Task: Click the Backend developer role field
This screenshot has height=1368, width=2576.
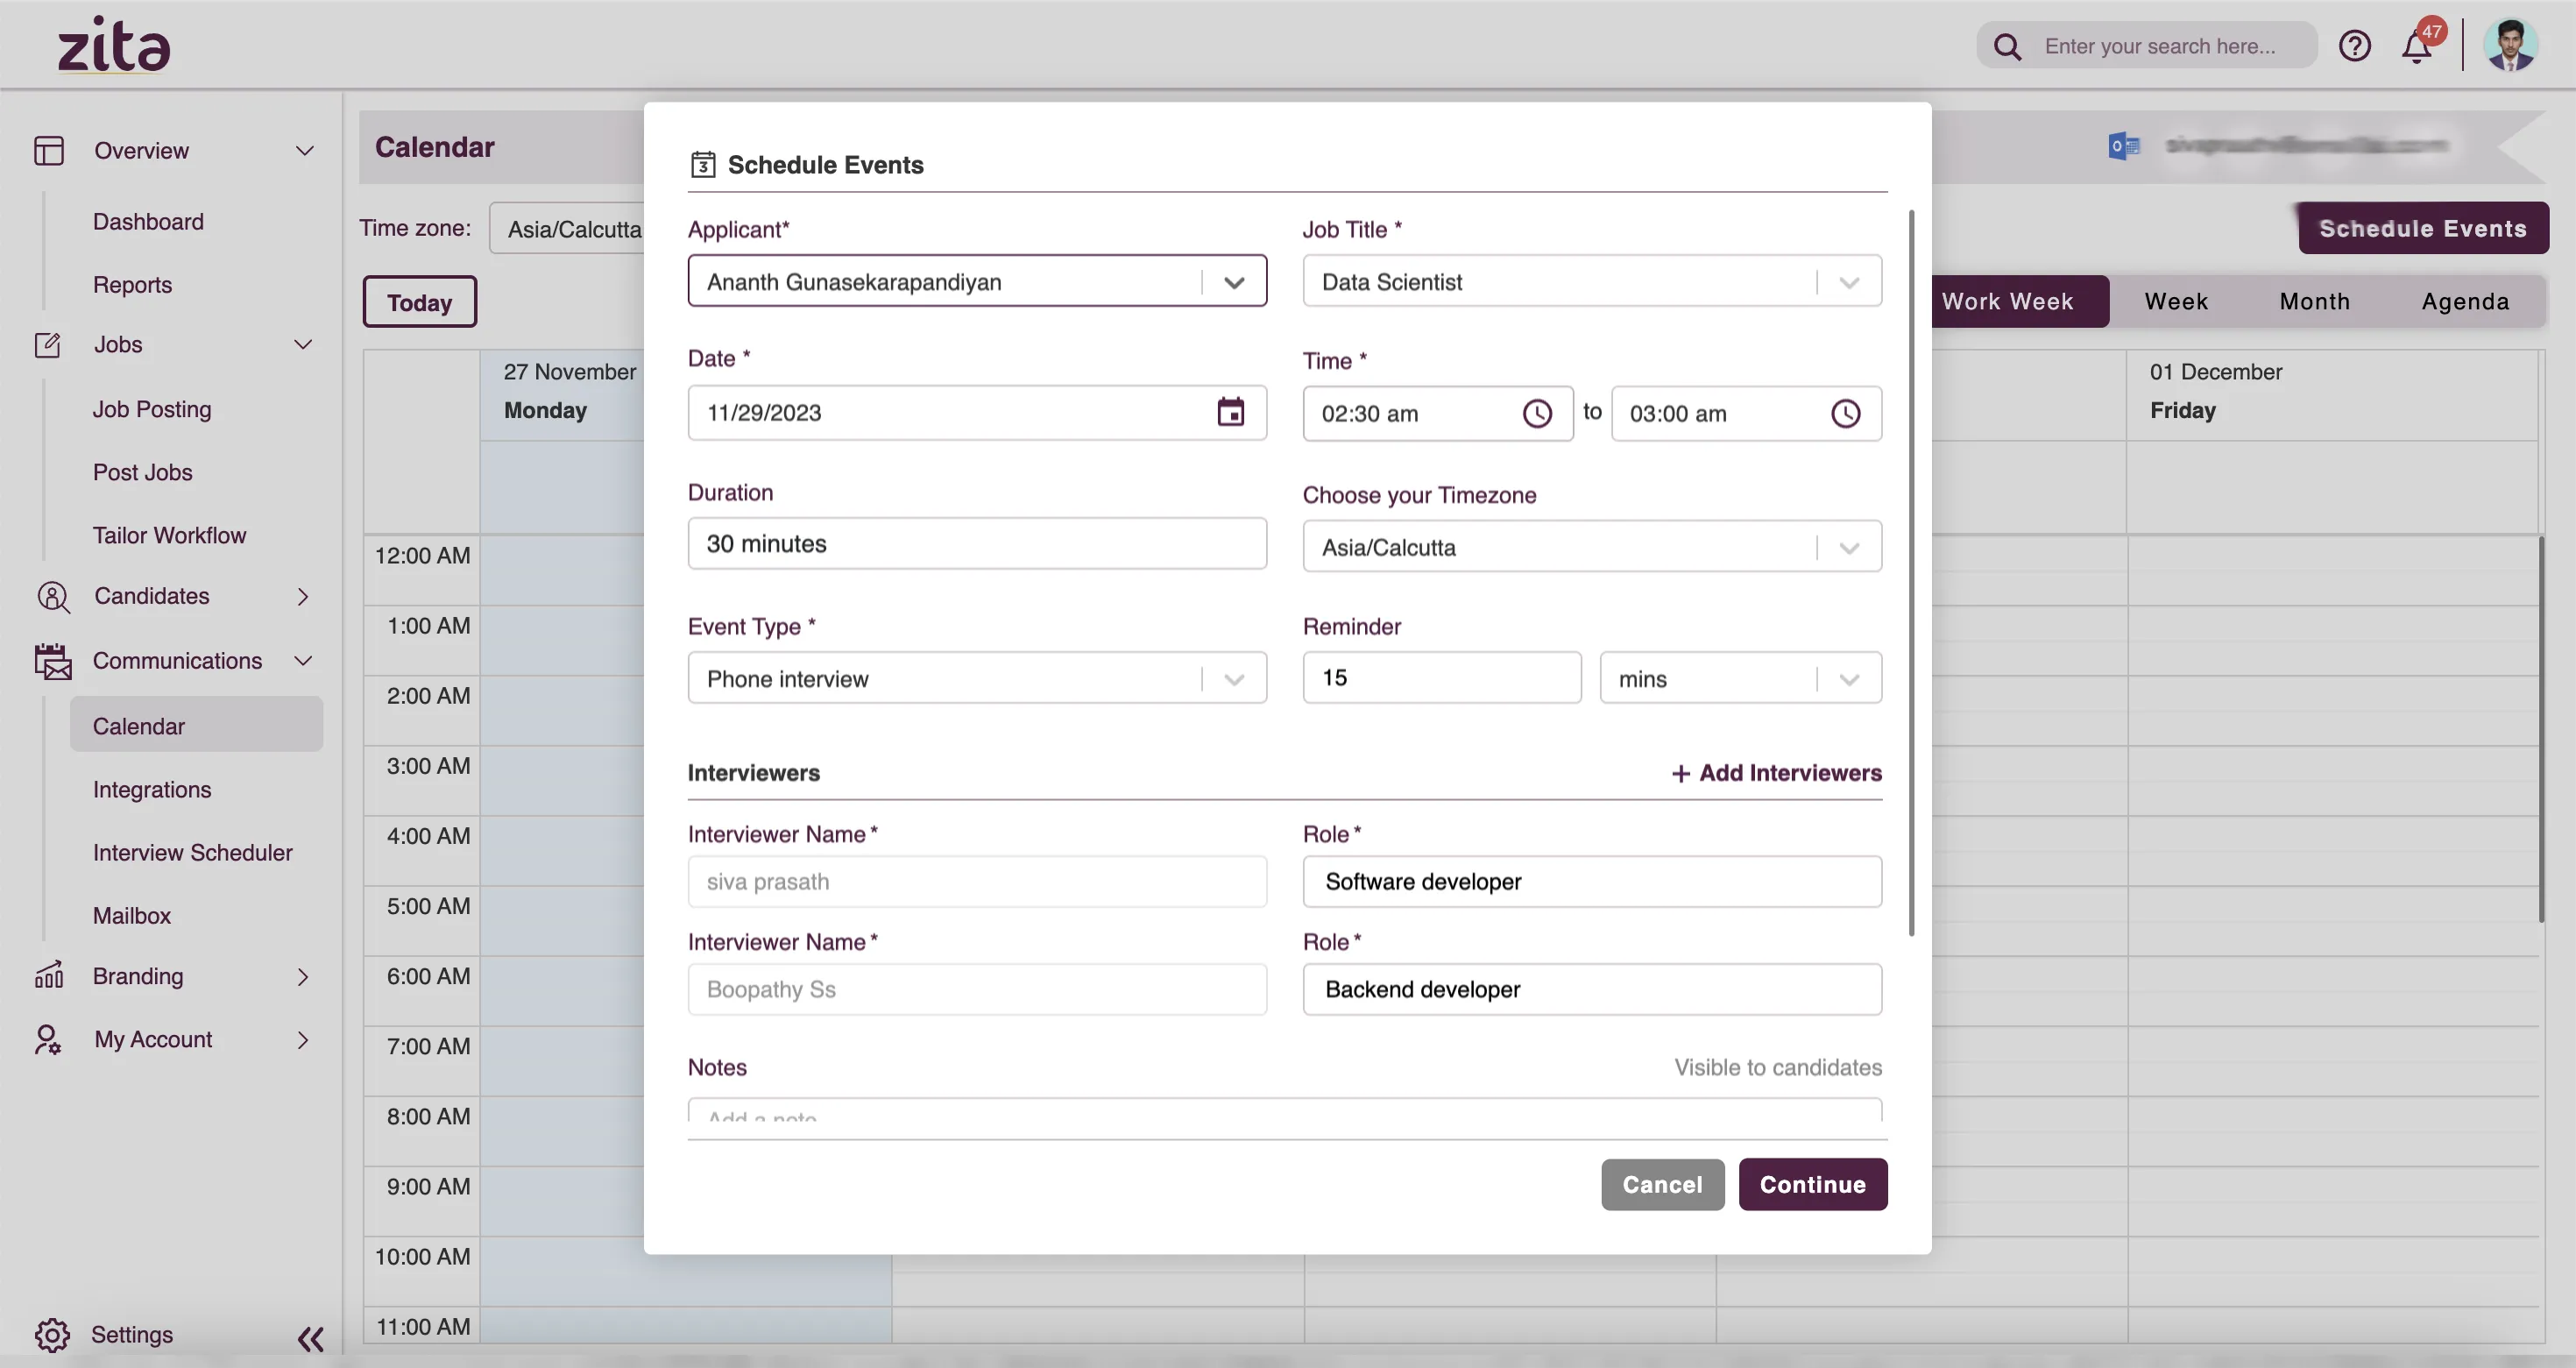Action: pos(1592,989)
